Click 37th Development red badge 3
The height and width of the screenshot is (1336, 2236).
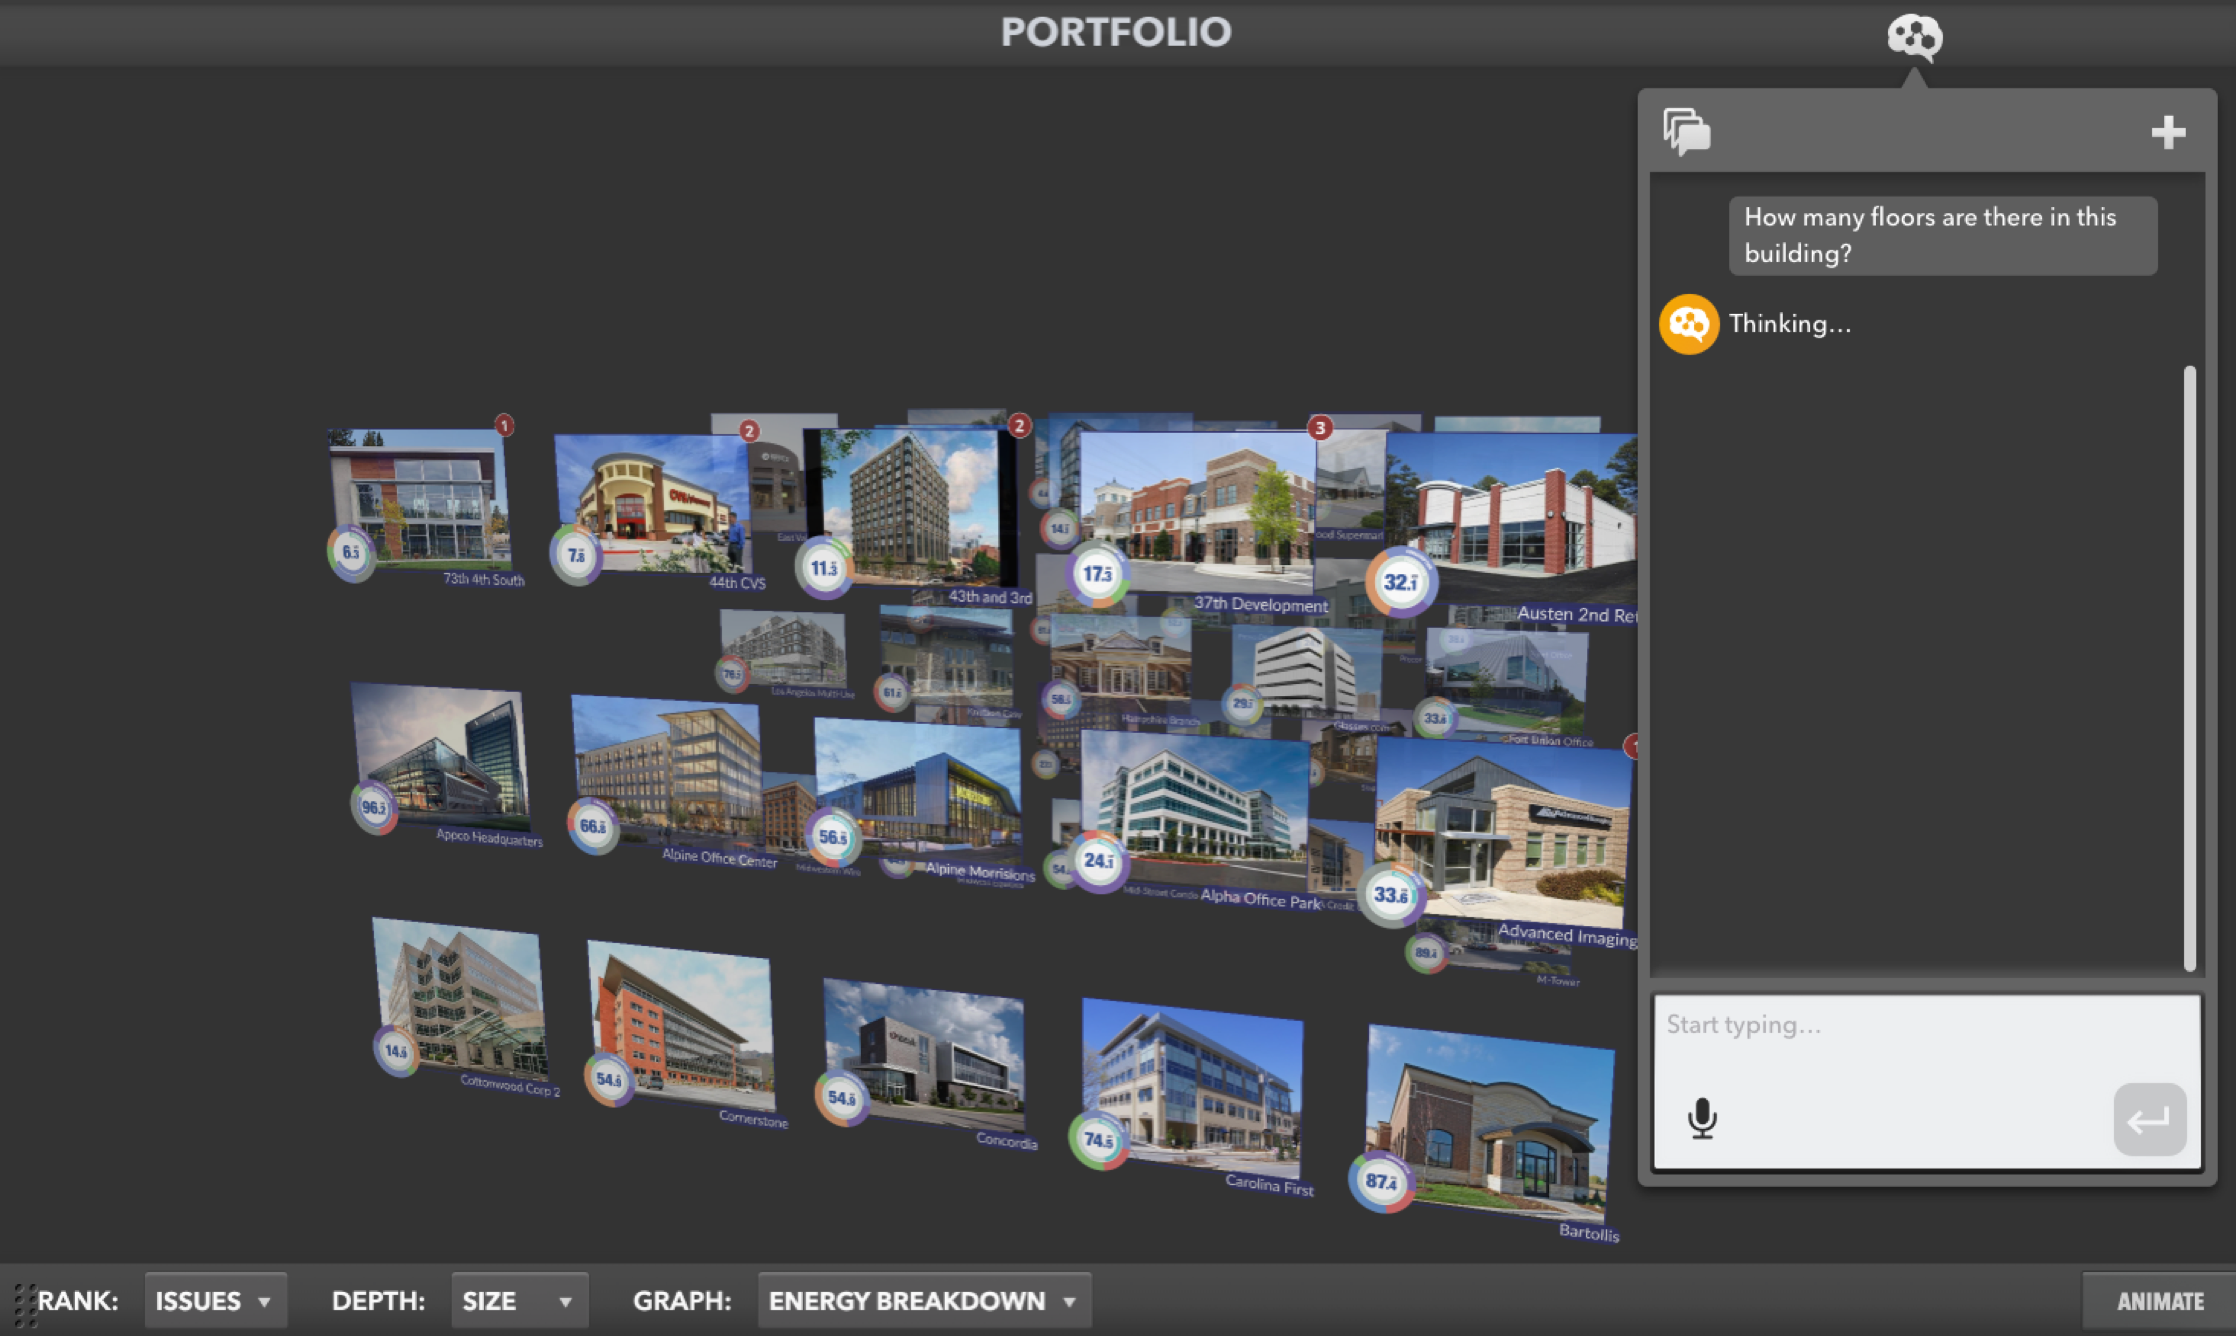(1320, 428)
